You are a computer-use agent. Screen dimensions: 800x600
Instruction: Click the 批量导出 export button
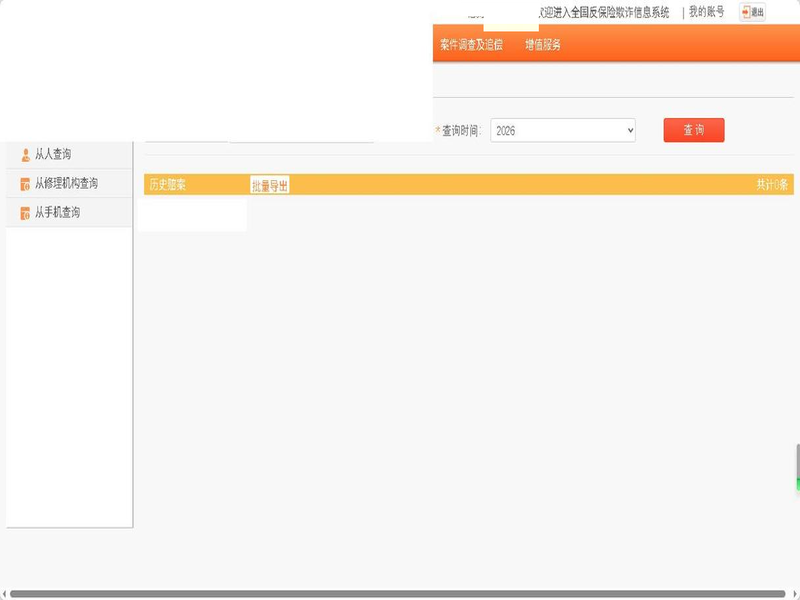[x=269, y=185]
